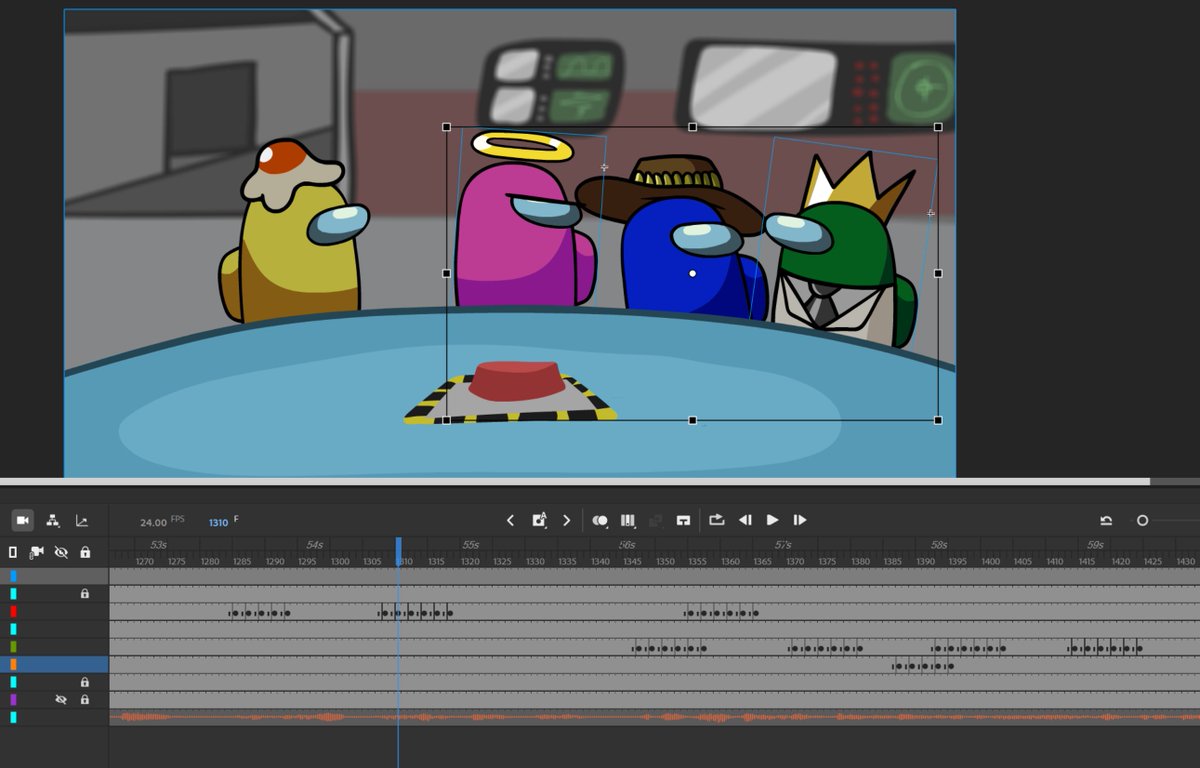
Task: Click the blue layer color swatch
Action: [x=13, y=576]
